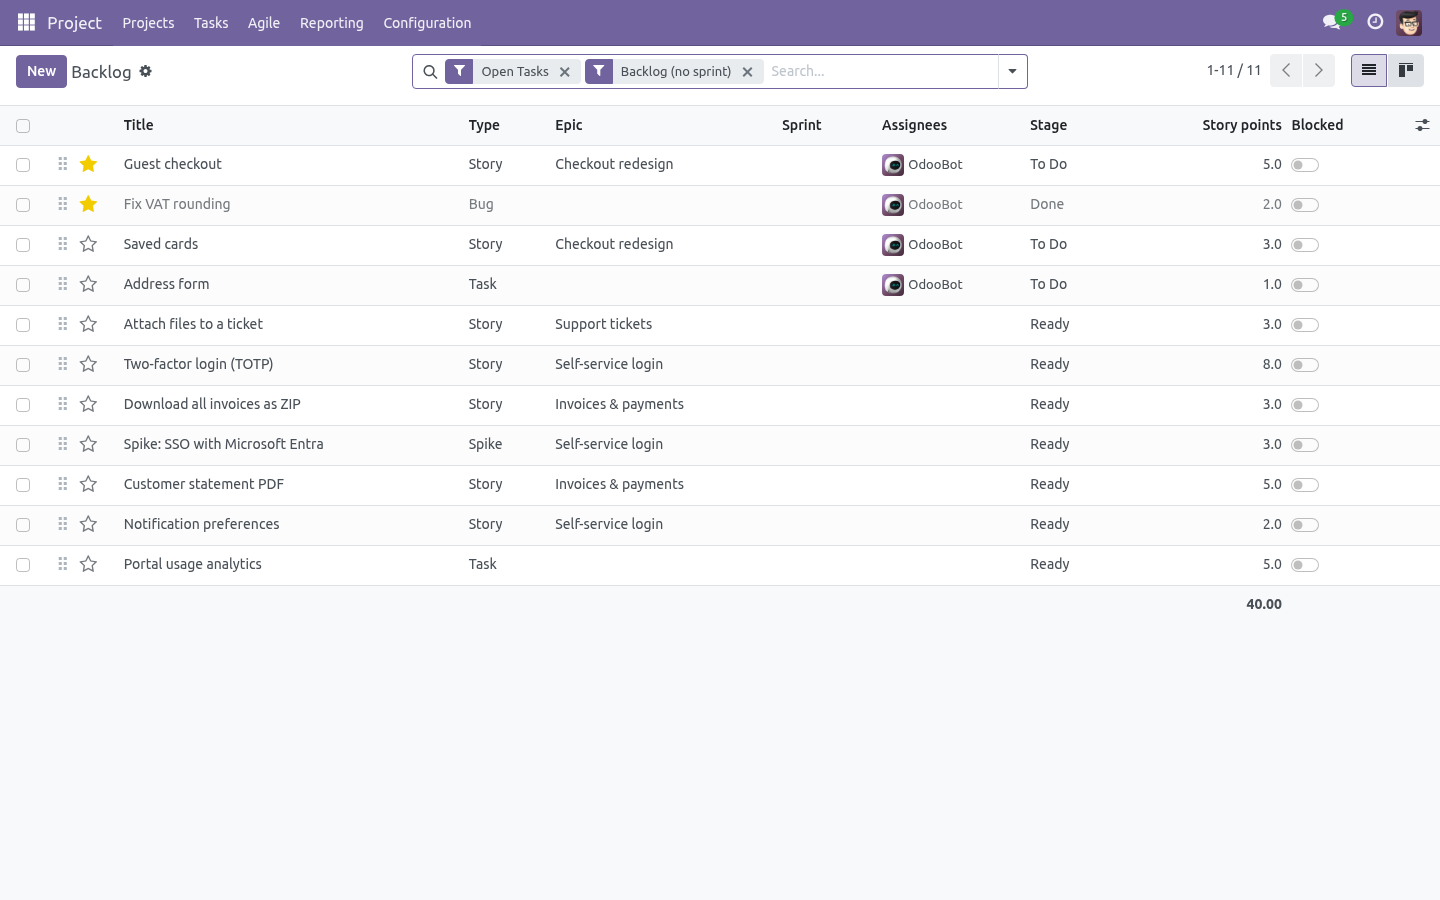Select the Guest checkout row checkbox
This screenshot has width=1440, height=900.
pyautogui.click(x=23, y=165)
